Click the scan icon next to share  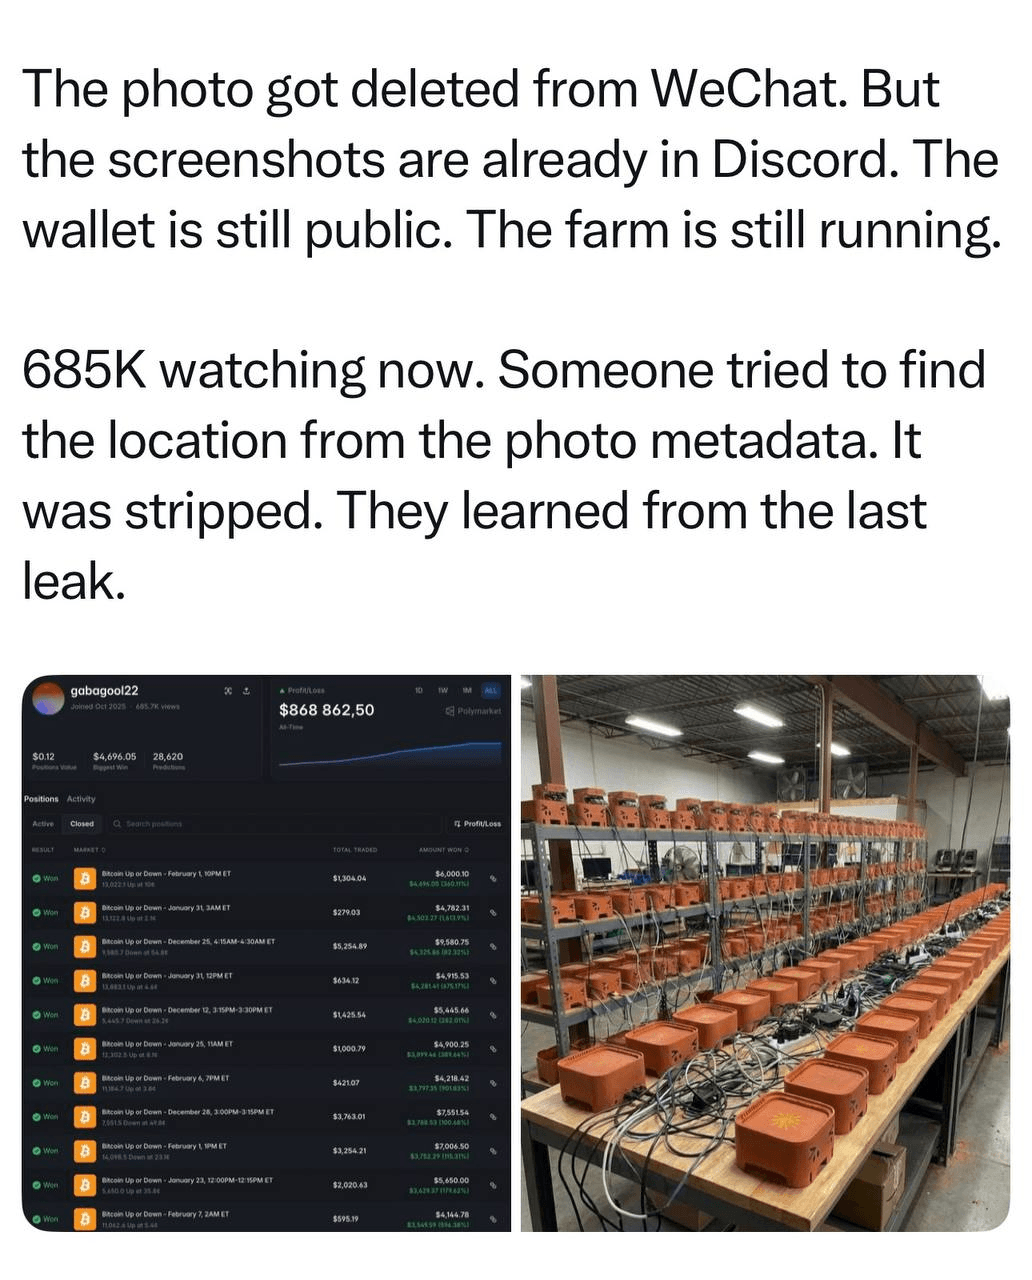tap(227, 691)
